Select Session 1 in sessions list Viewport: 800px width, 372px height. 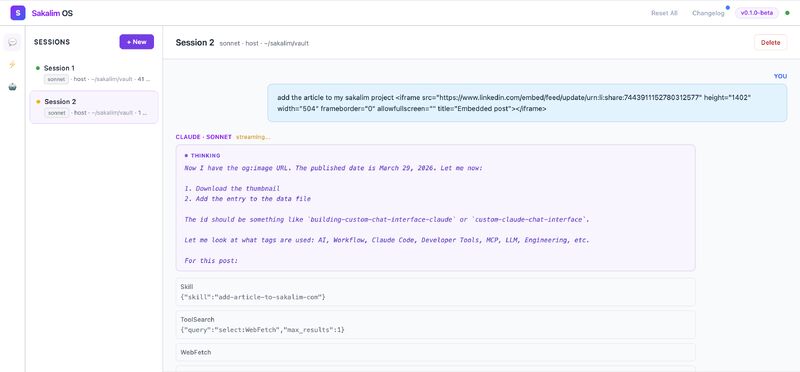94,73
